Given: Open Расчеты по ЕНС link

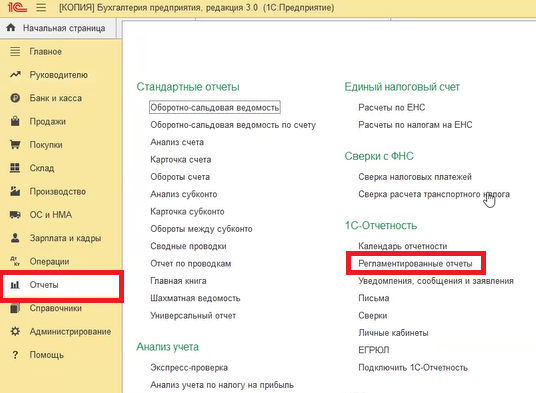Looking at the screenshot, I should (x=391, y=107).
